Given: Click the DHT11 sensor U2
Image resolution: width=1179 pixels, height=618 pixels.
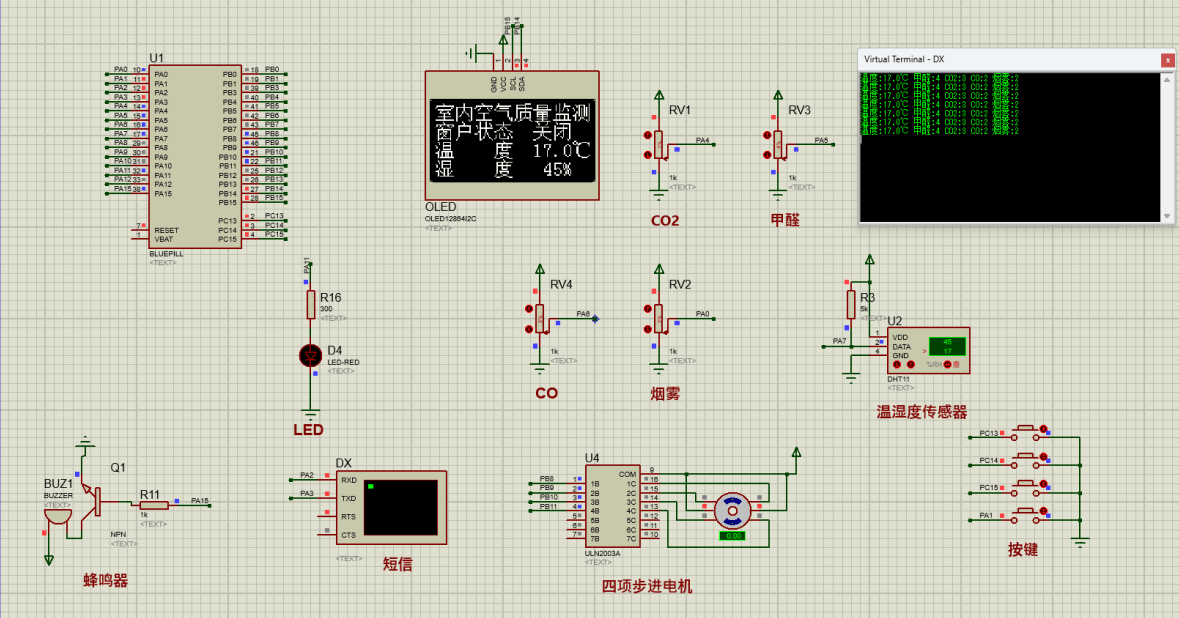Looking at the screenshot, I should [926, 348].
